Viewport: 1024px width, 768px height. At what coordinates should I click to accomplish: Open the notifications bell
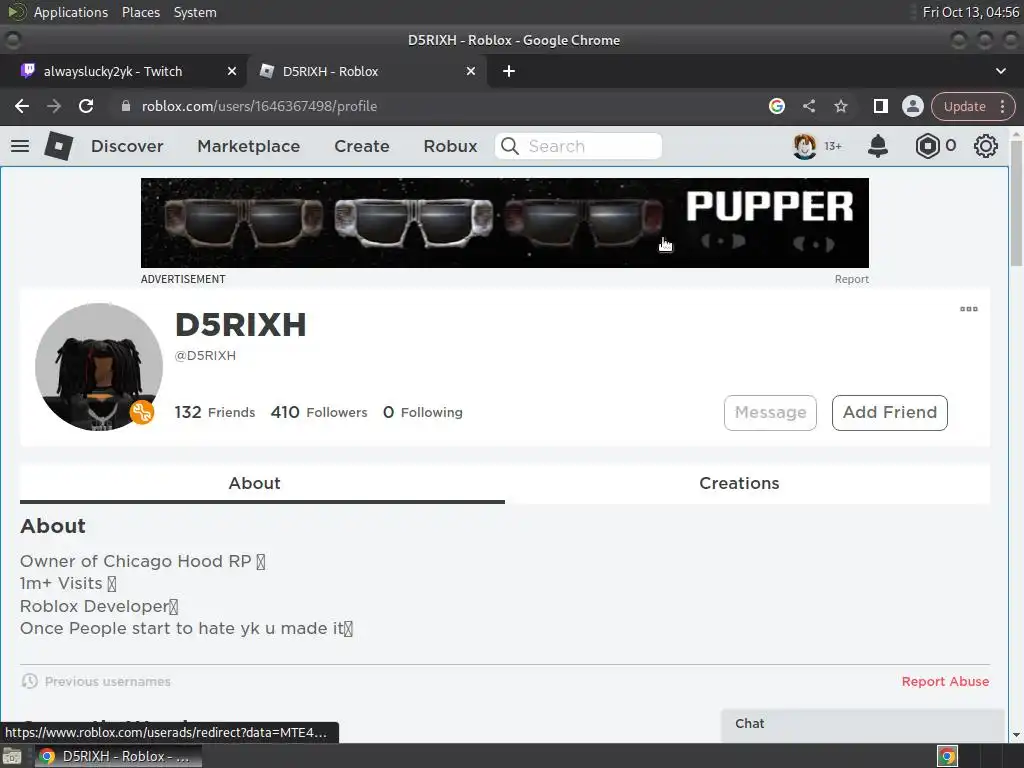(x=878, y=146)
